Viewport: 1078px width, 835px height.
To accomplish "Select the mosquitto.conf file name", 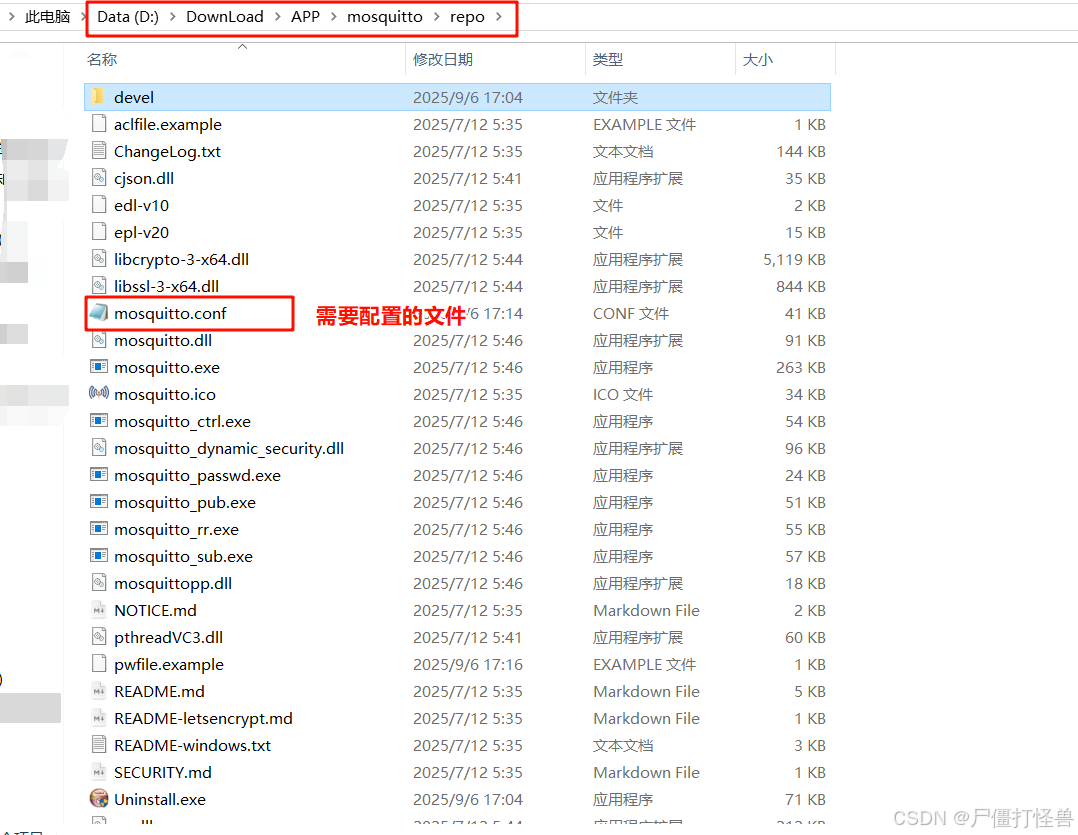I will coord(170,313).
